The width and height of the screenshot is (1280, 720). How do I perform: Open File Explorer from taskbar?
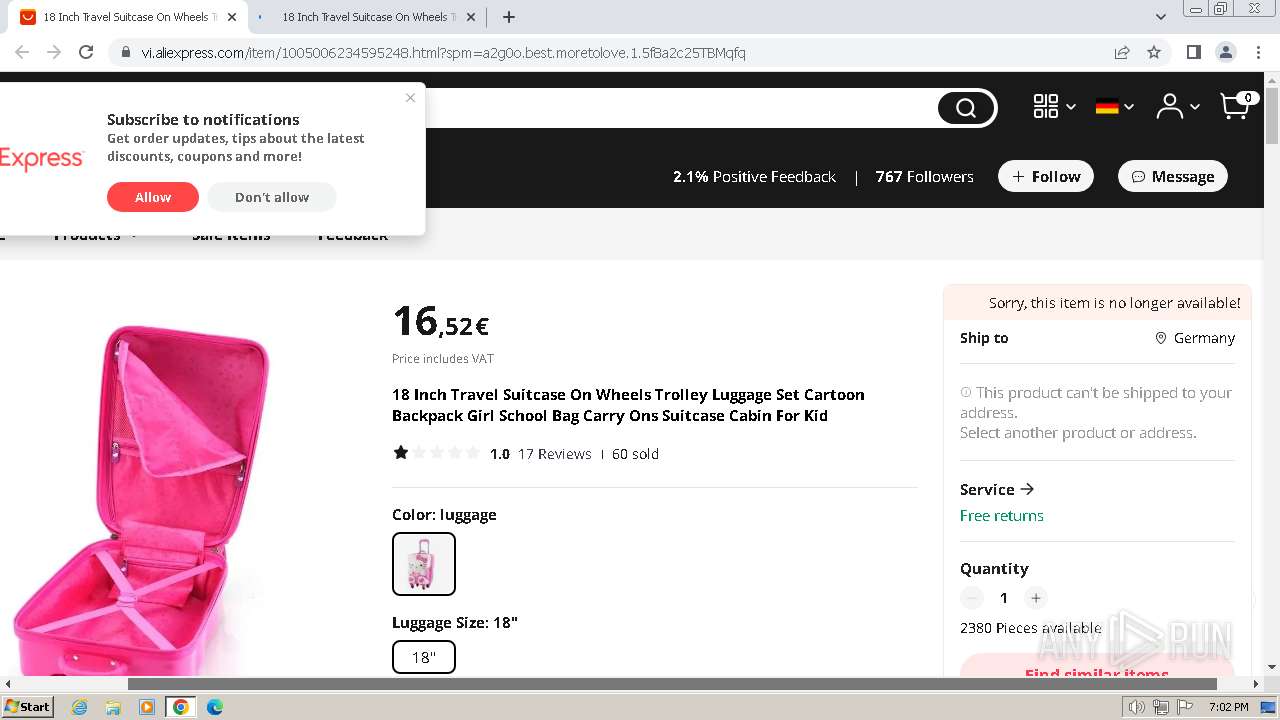click(113, 707)
